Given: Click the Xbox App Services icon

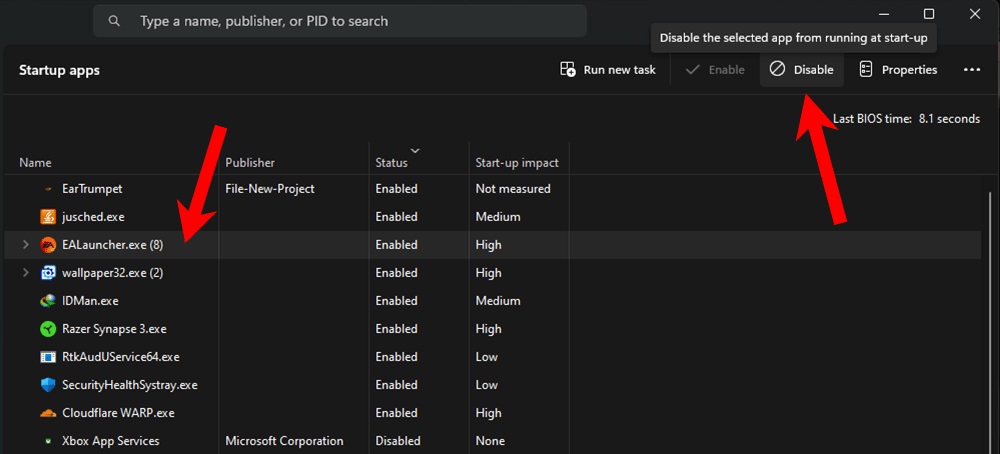Looking at the screenshot, I should [48, 441].
